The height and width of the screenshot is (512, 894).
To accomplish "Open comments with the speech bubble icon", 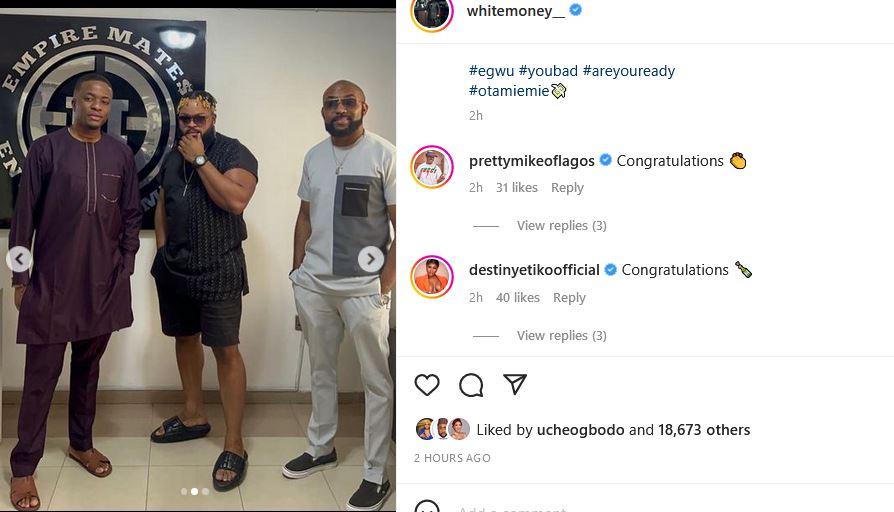I will tap(471, 385).
